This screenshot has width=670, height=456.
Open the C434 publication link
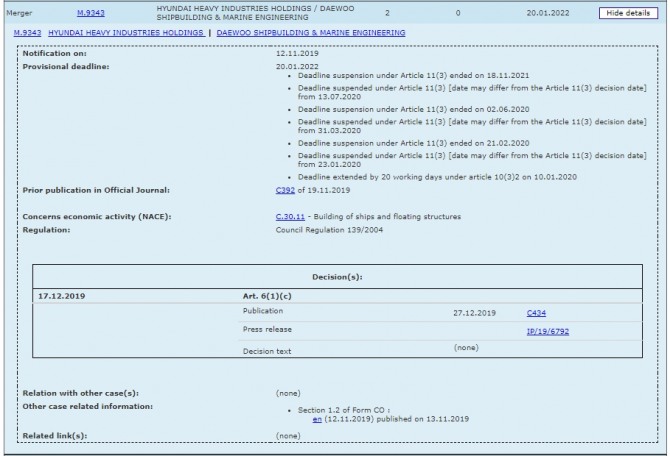(x=536, y=313)
